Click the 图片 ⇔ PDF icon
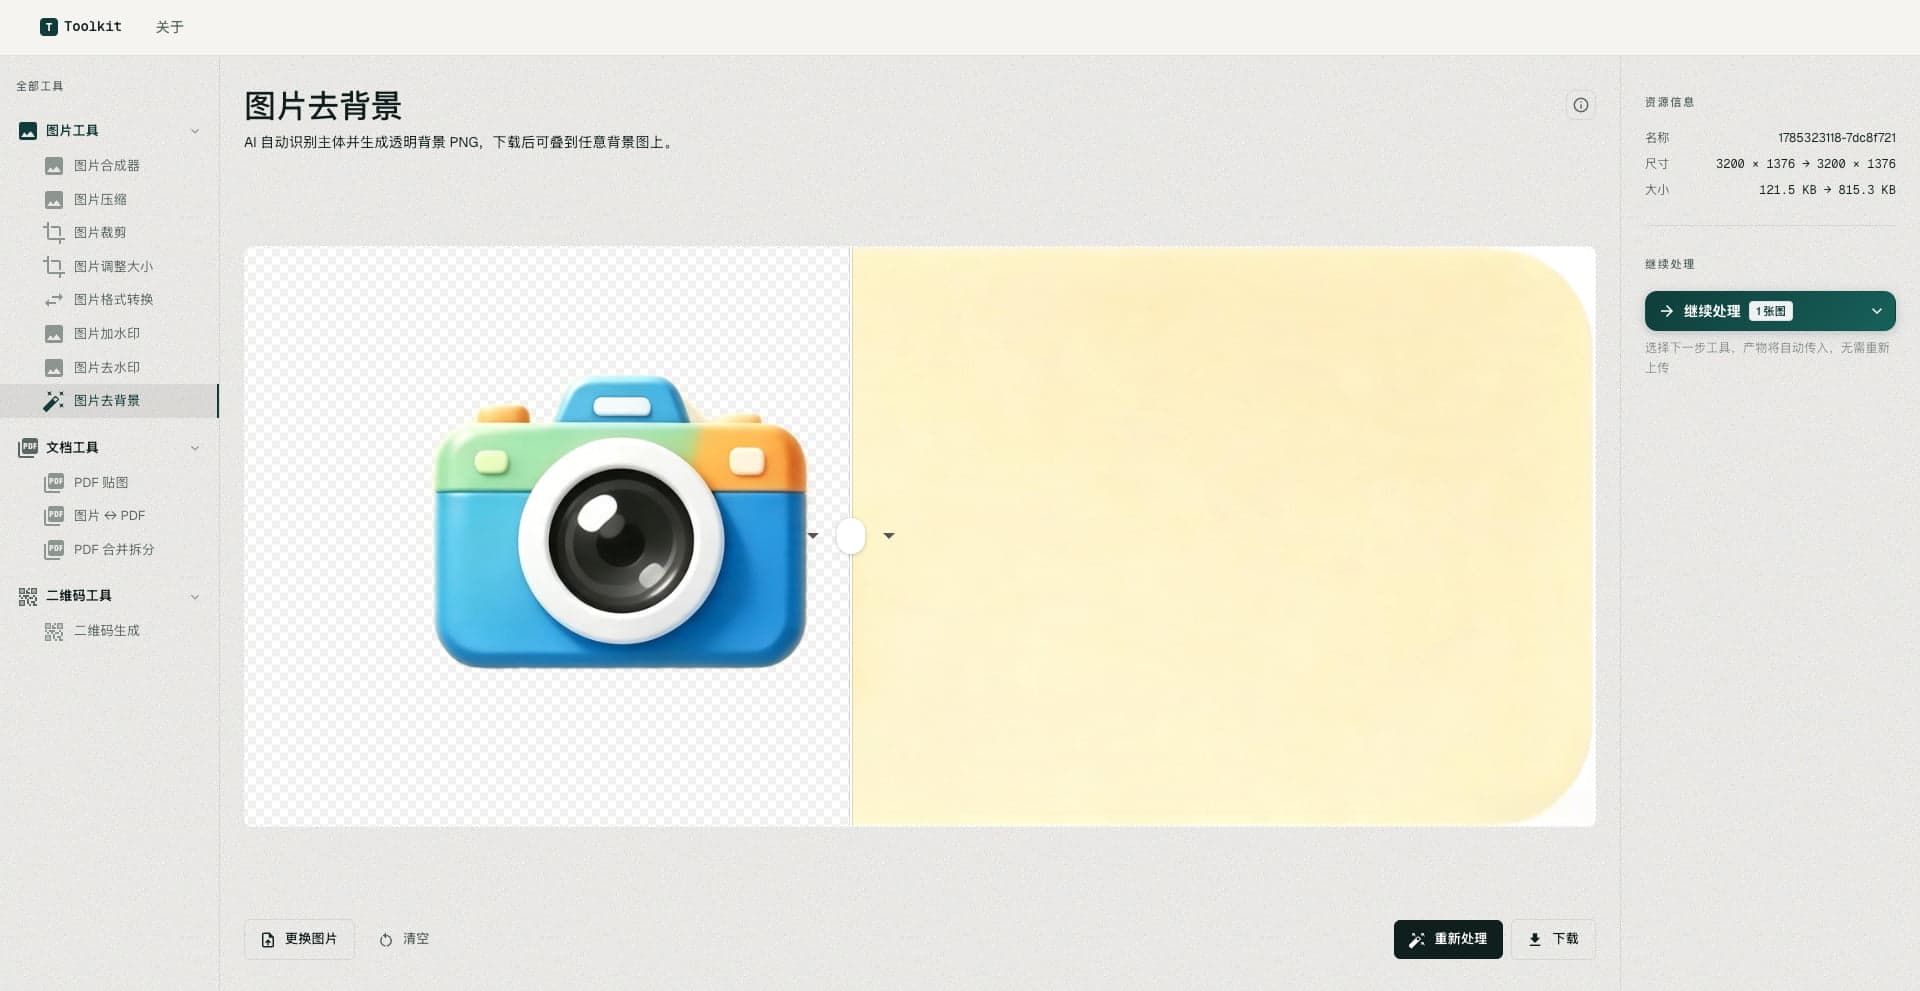Screen dimensions: 1920x991 click(54, 515)
